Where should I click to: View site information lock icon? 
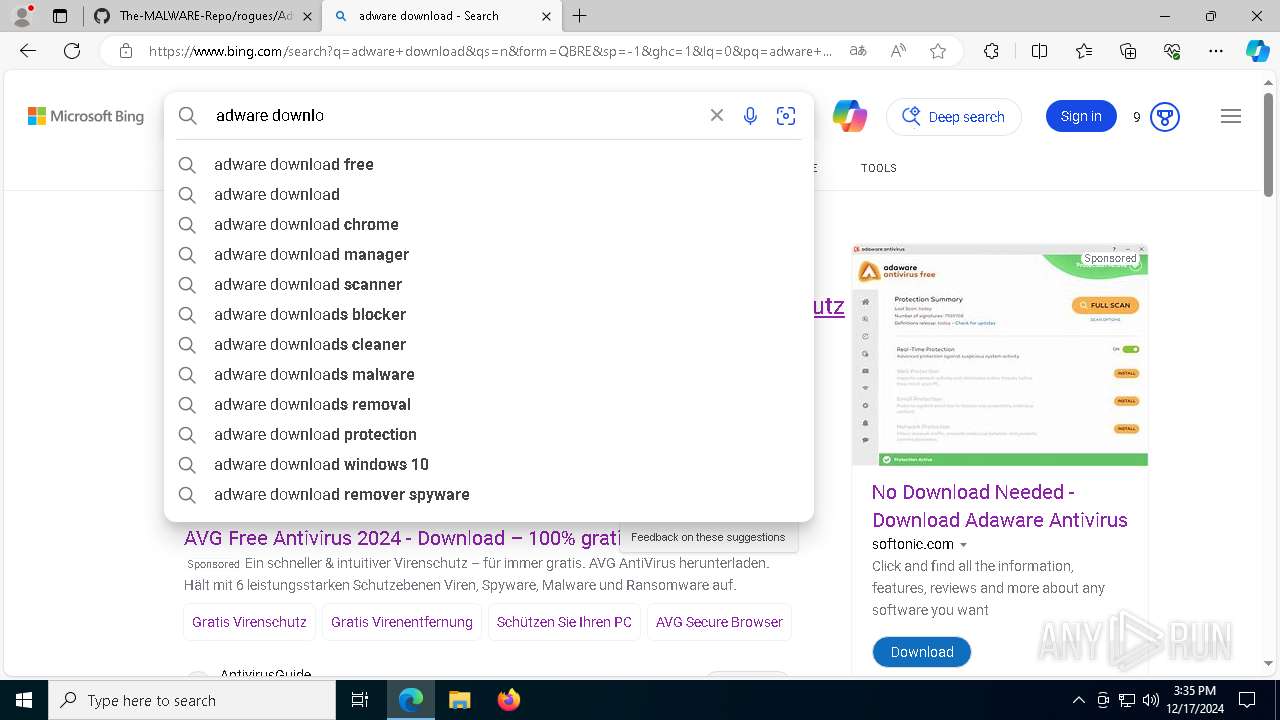click(125, 51)
